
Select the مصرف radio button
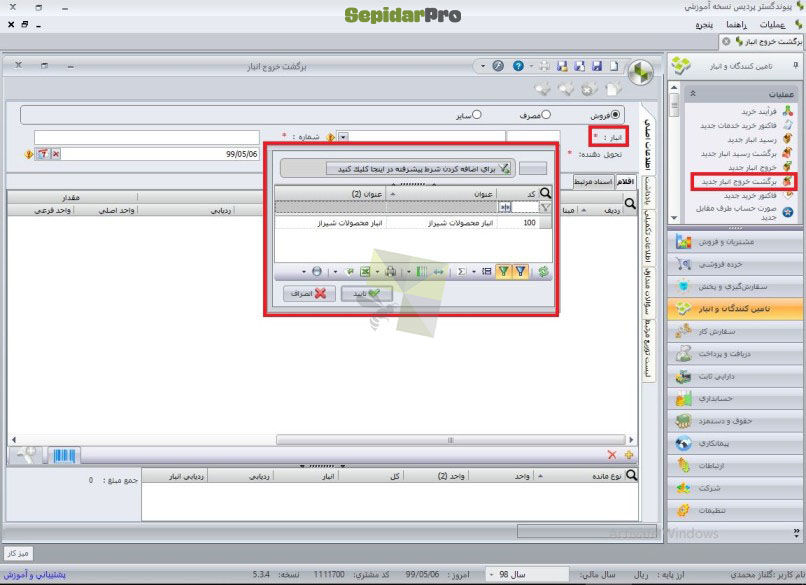[x=546, y=115]
